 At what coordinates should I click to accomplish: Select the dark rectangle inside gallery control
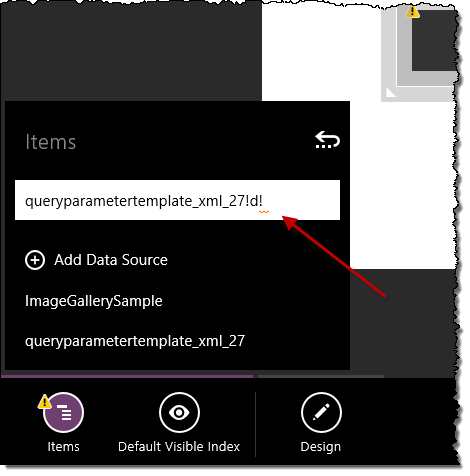point(434,40)
